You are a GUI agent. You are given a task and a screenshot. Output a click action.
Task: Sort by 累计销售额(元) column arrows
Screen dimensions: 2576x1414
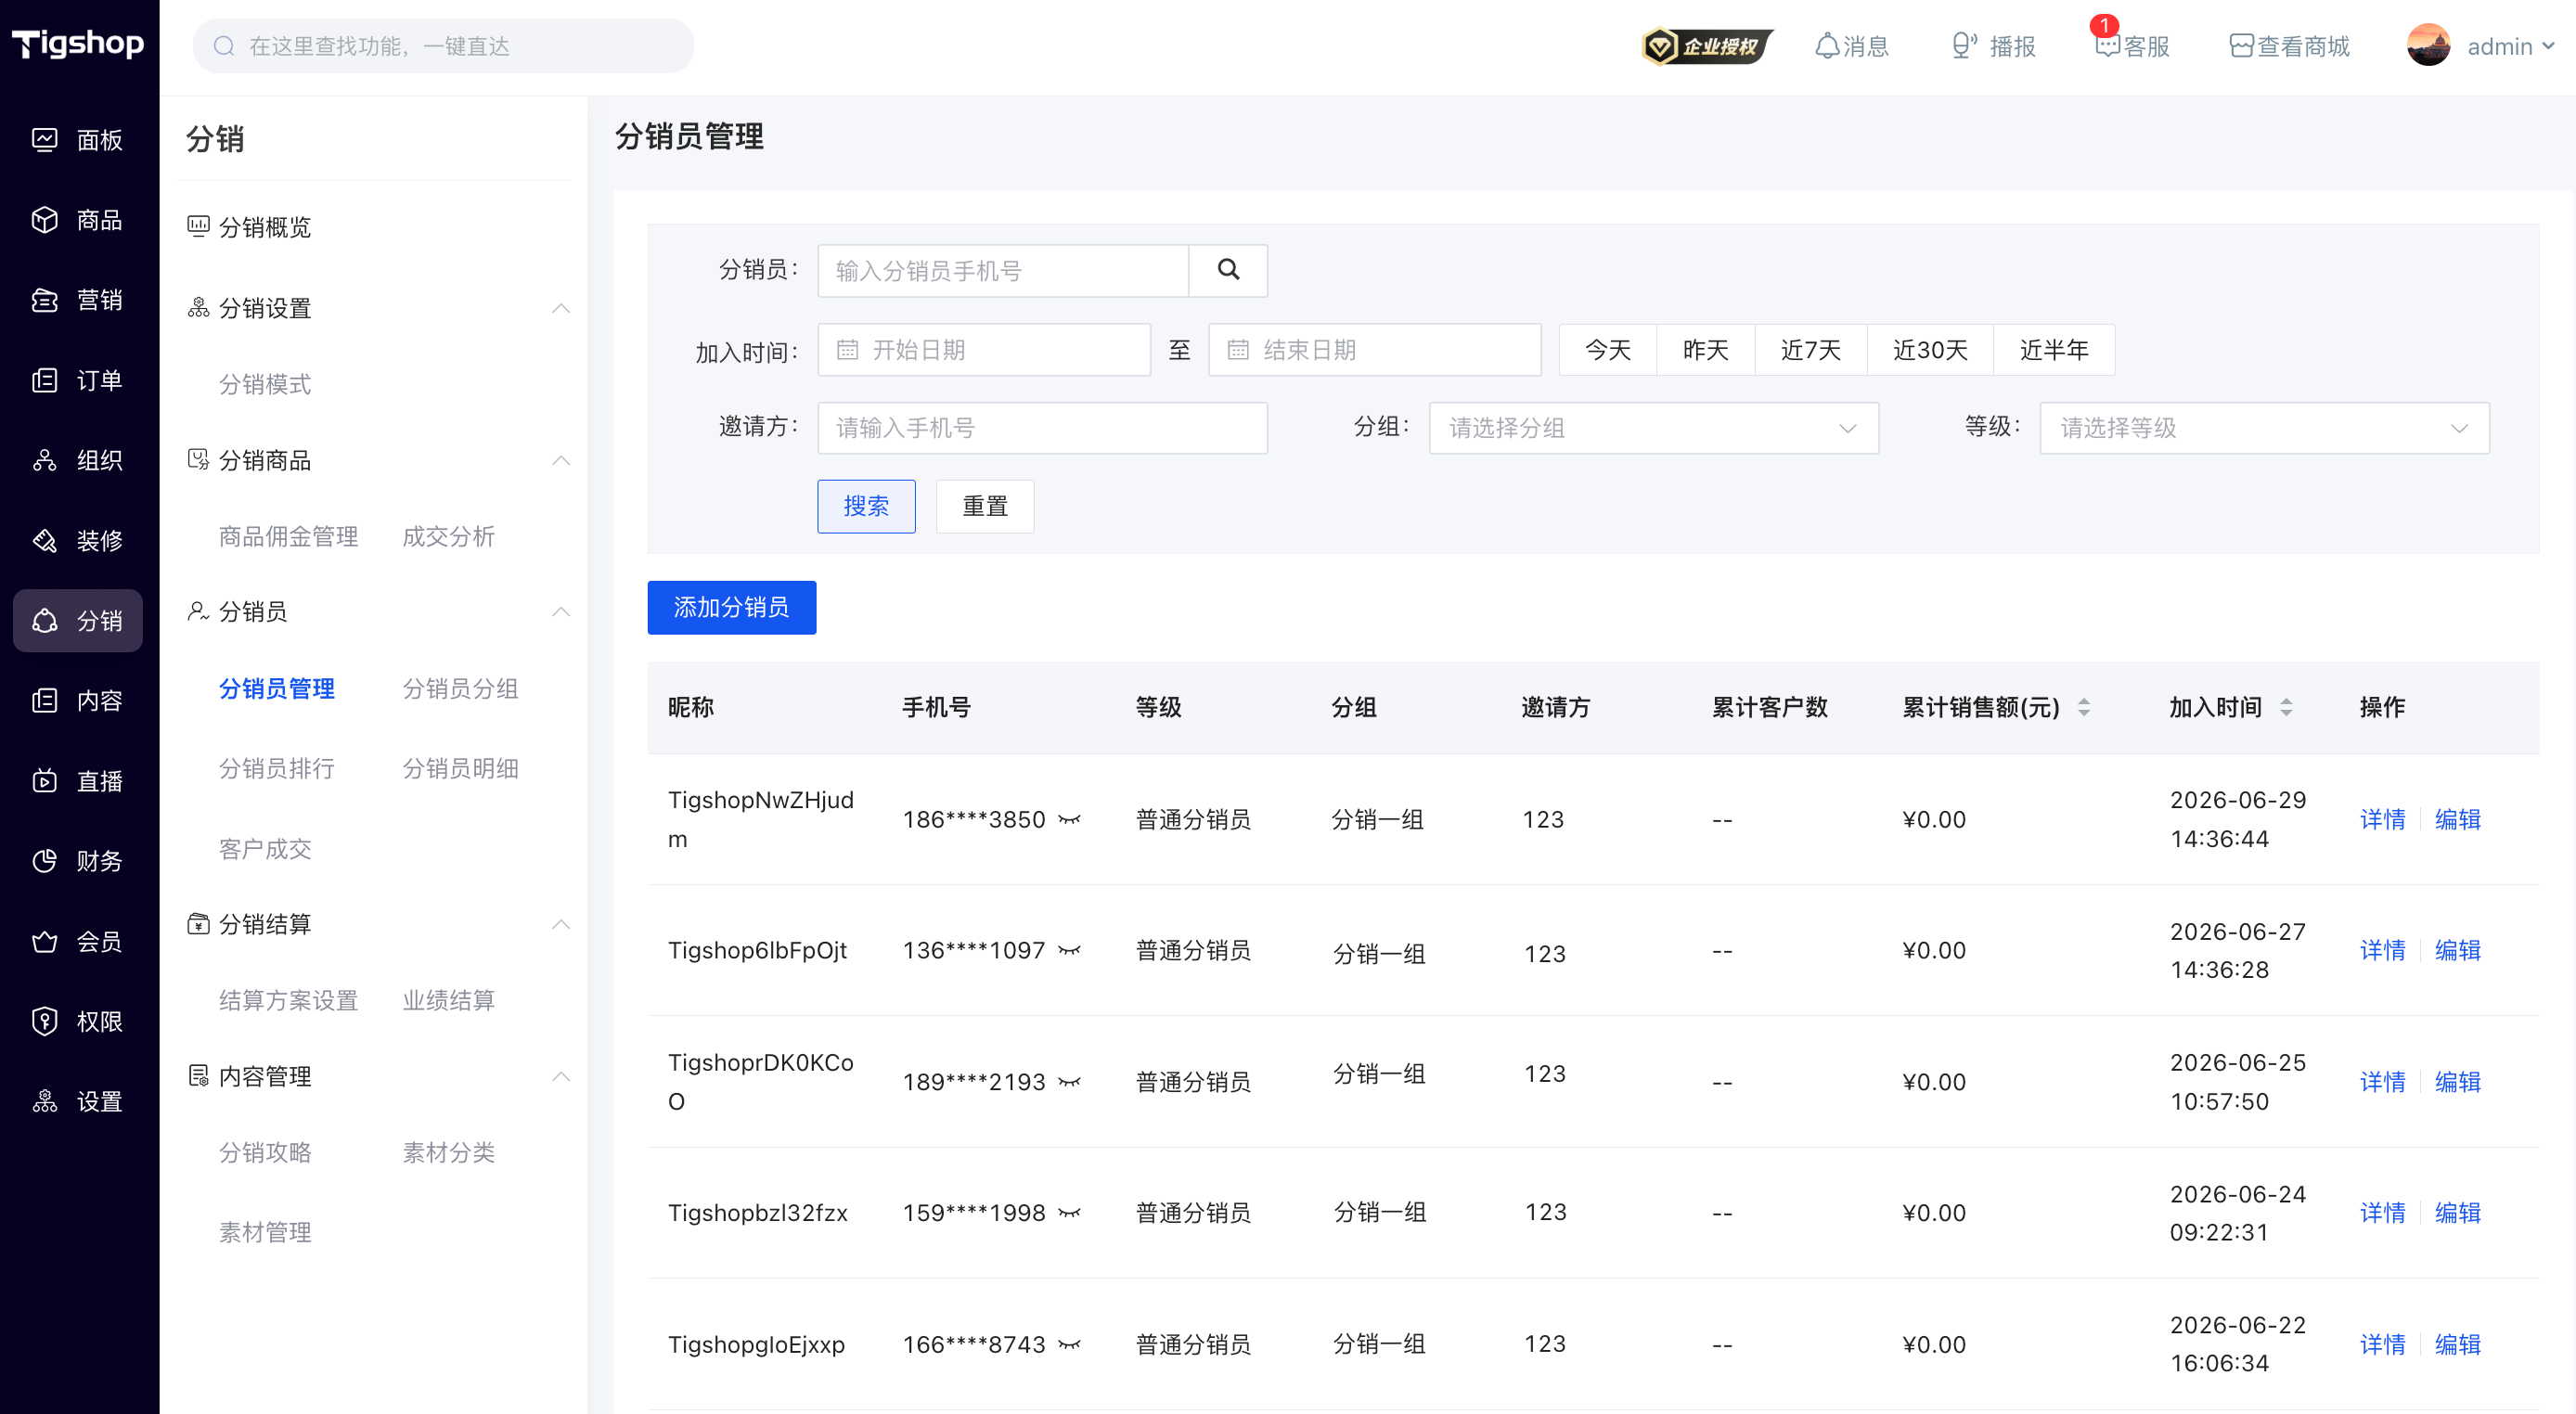pyautogui.click(x=2084, y=708)
